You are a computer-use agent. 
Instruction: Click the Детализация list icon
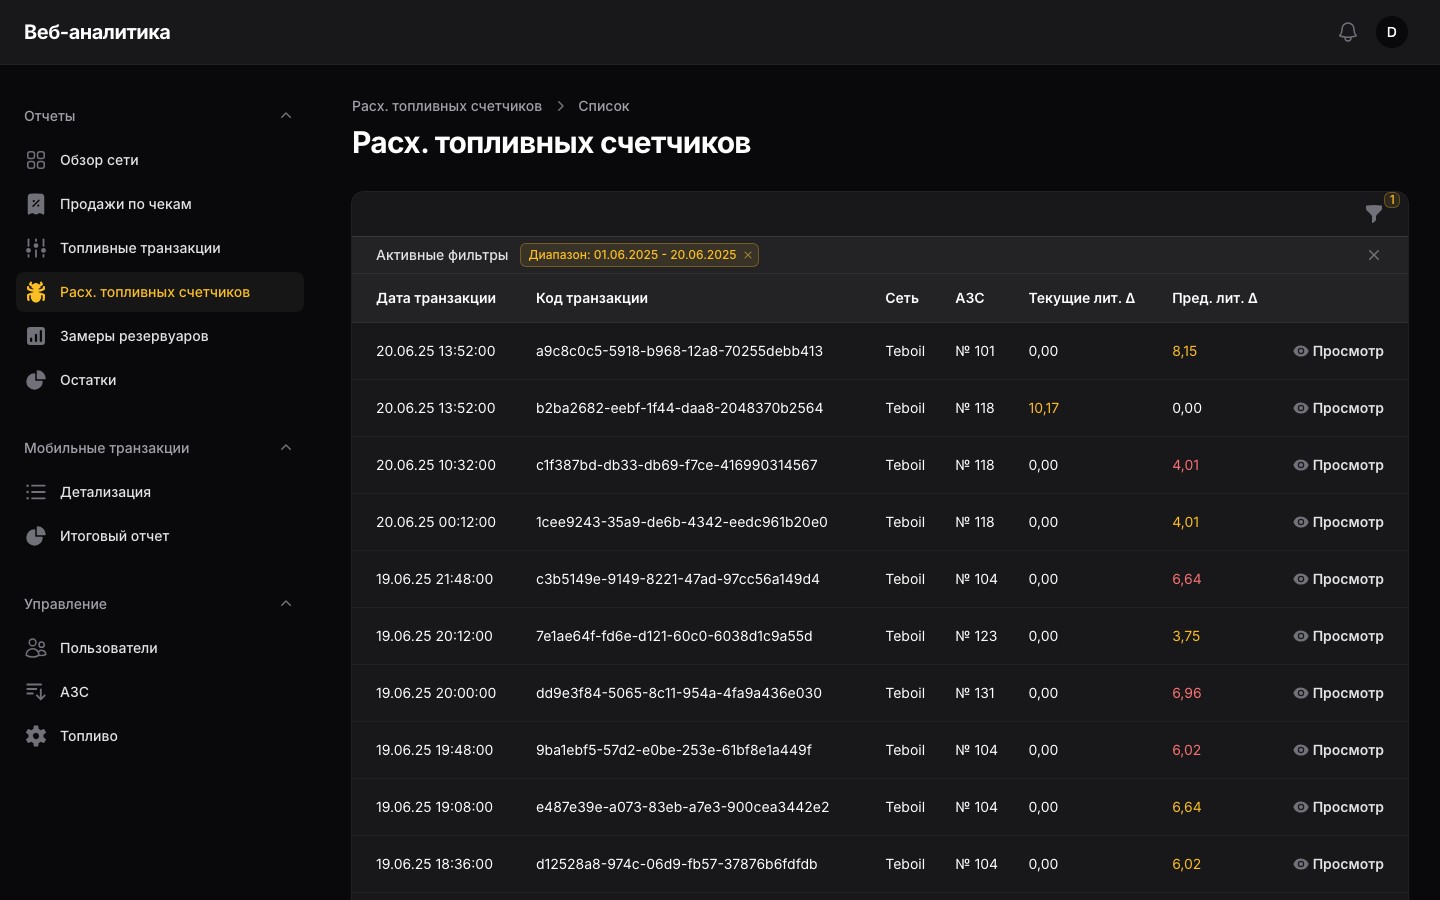[x=36, y=492]
